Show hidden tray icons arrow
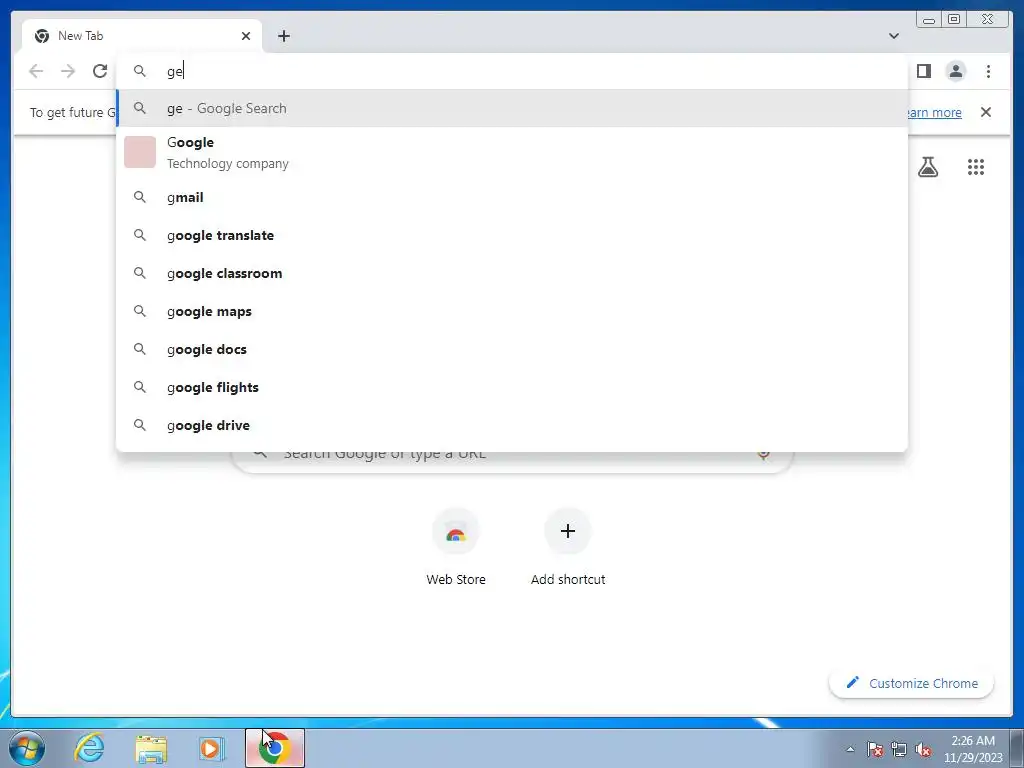This screenshot has height=768, width=1024. [850, 749]
